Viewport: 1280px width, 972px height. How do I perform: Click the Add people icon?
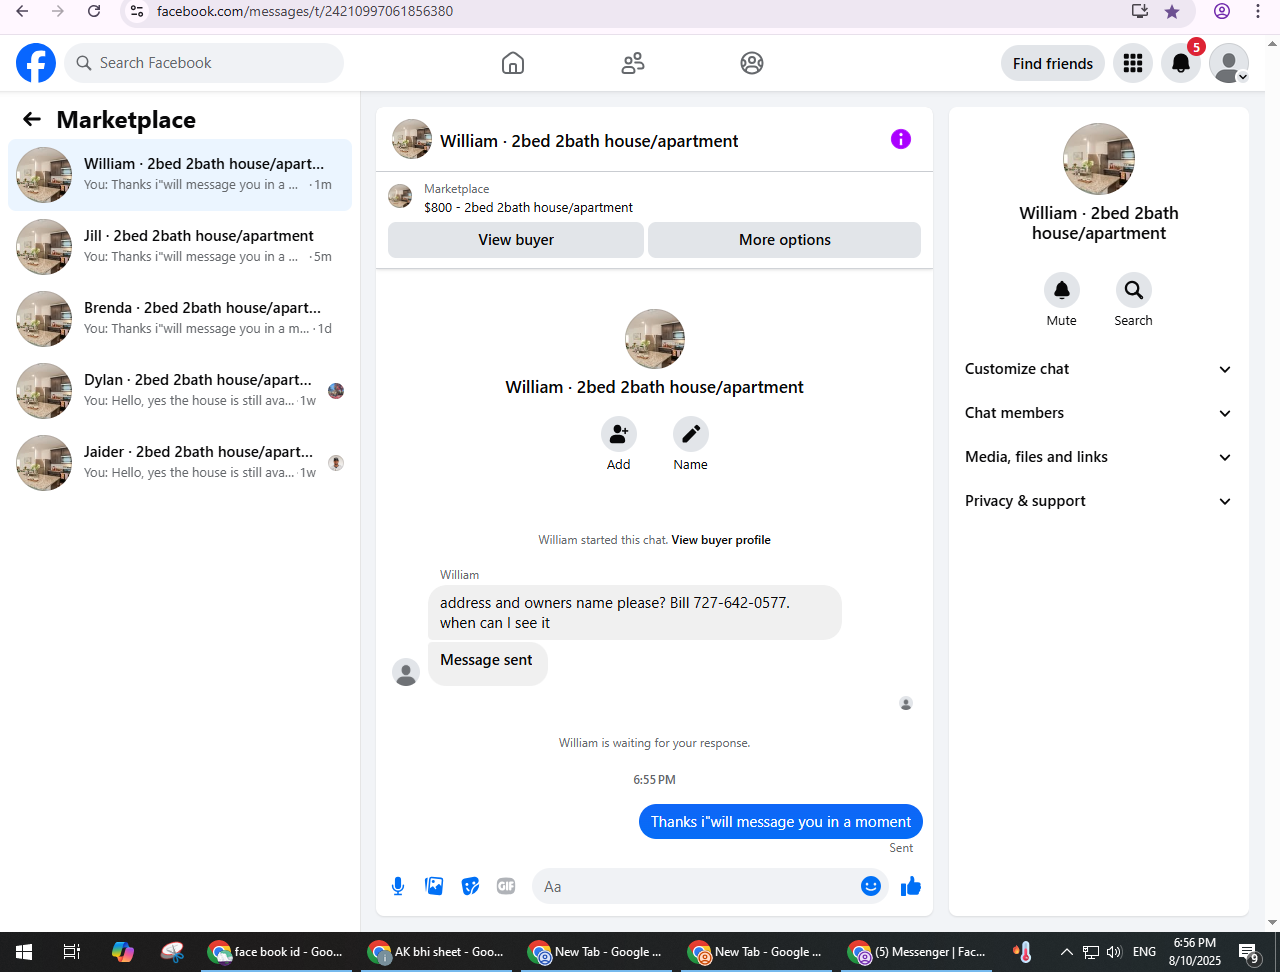[619, 434]
